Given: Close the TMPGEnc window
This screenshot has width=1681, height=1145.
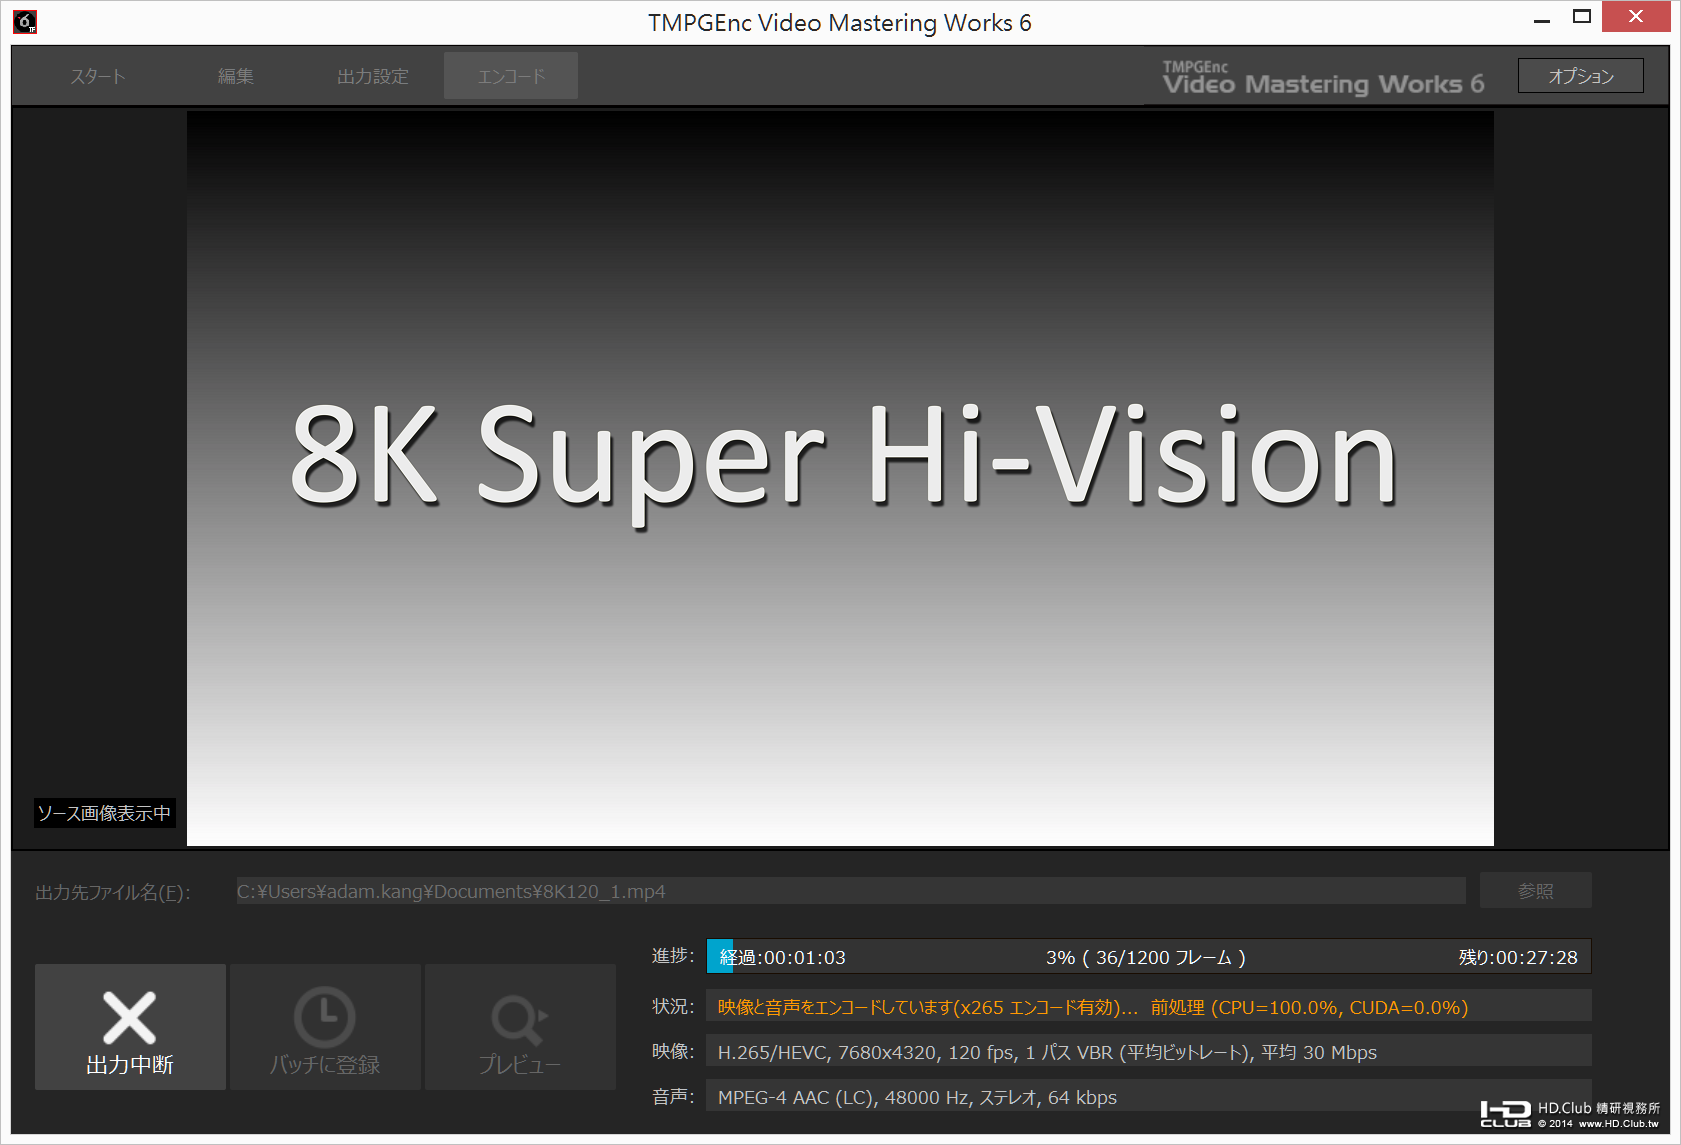Looking at the screenshot, I should 1636,17.
